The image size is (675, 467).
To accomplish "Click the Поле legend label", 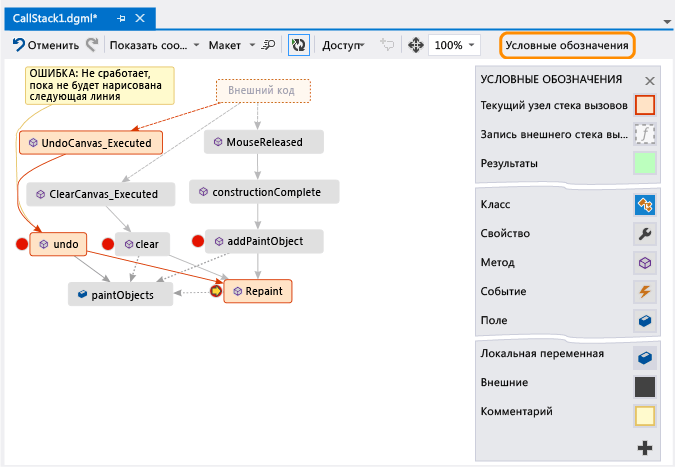I will tap(494, 321).
